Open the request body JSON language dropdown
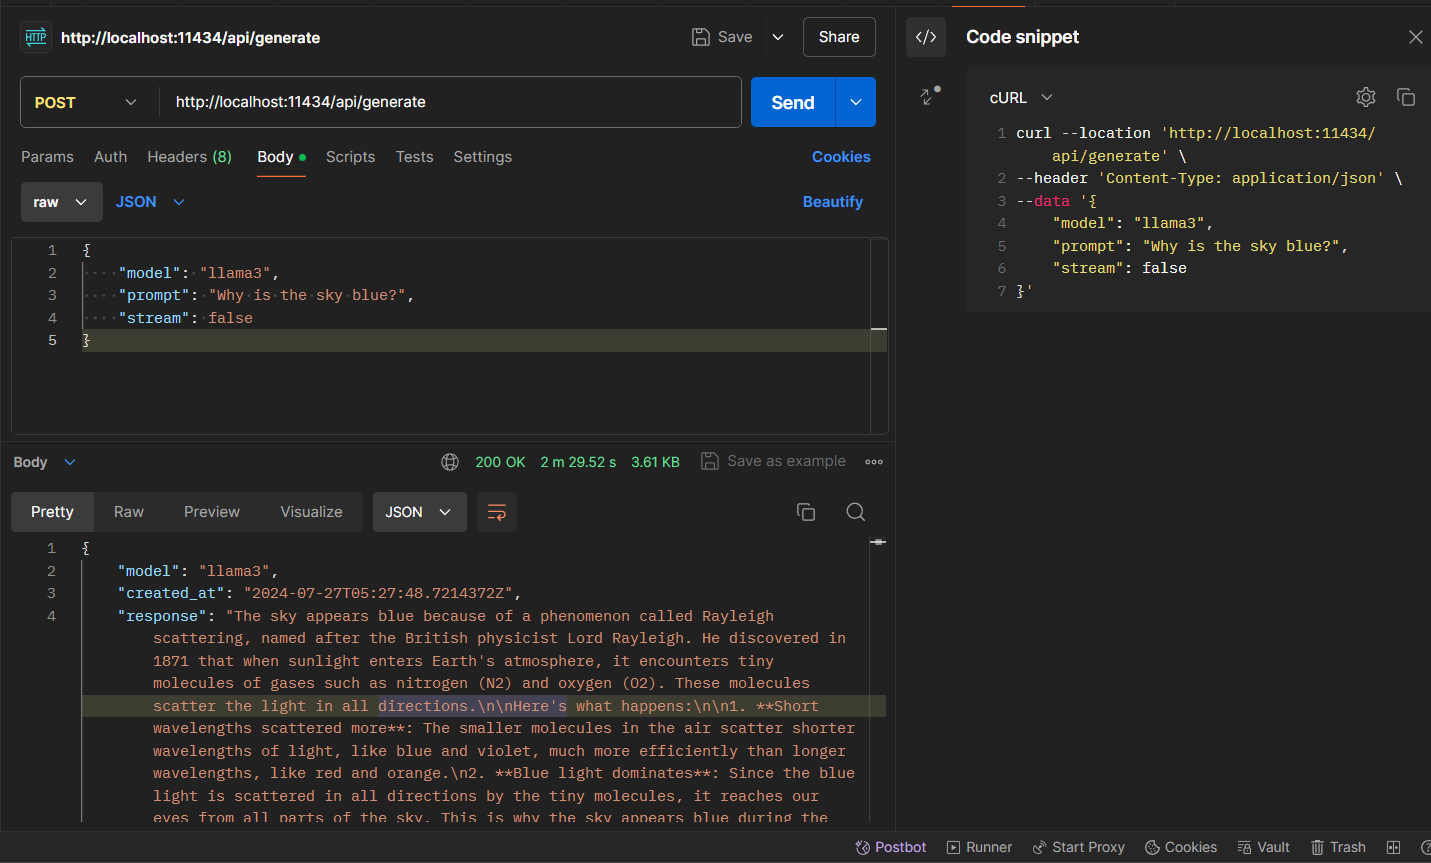Screen dimensions: 1431x863 (150, 202)
